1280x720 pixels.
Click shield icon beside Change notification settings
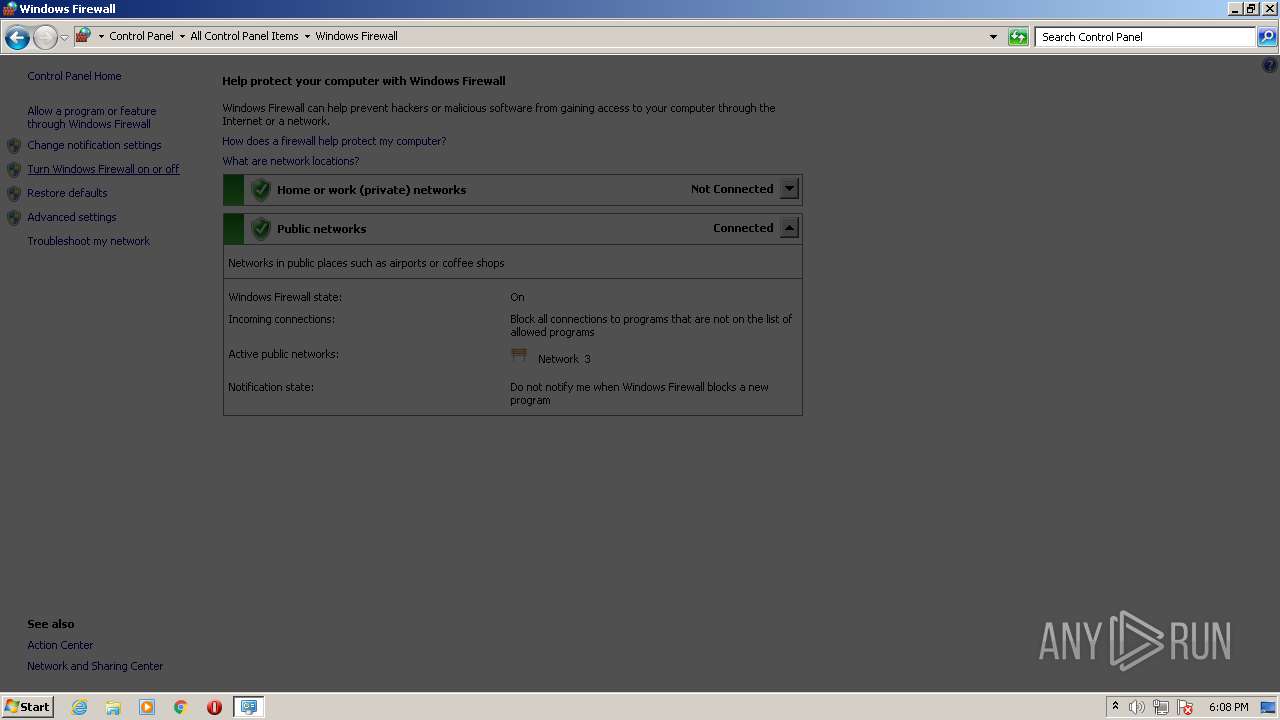14,146
